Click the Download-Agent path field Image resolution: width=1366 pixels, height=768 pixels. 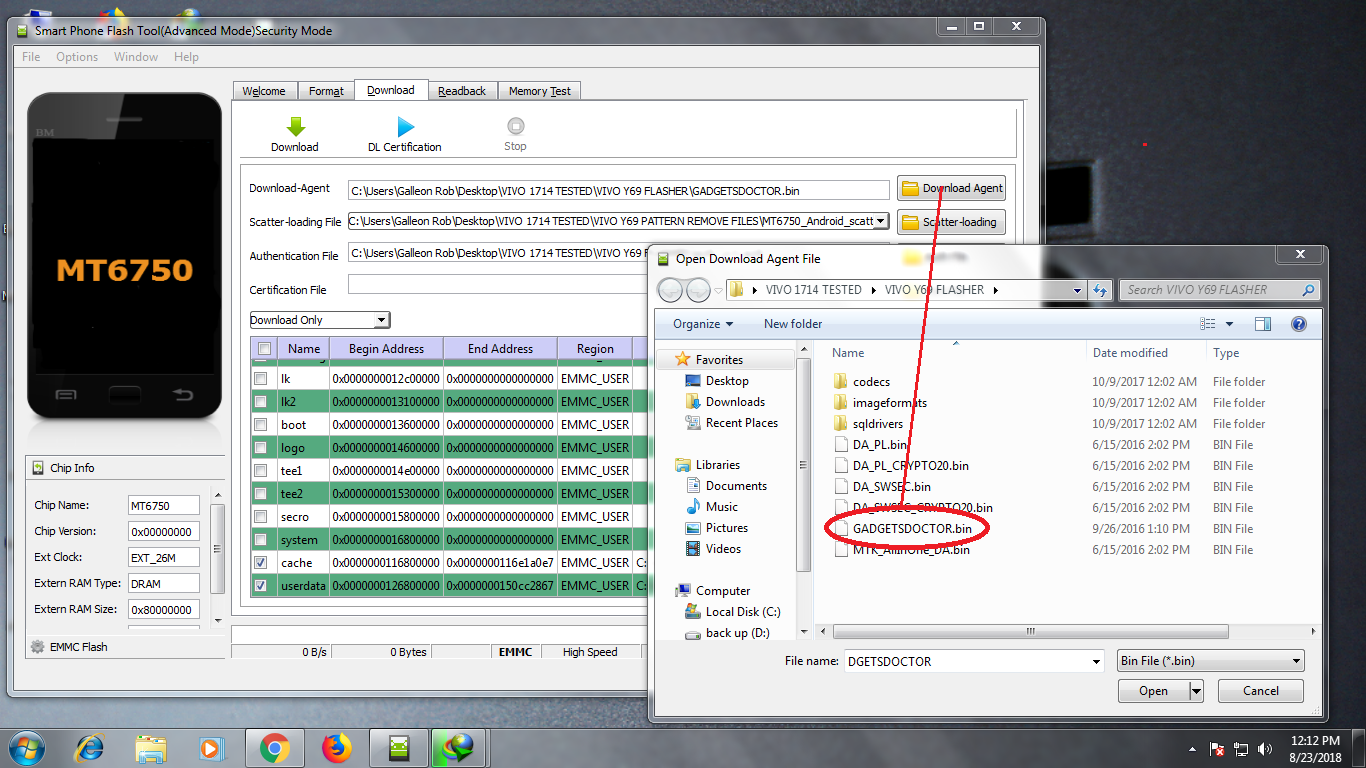point(618,190)
